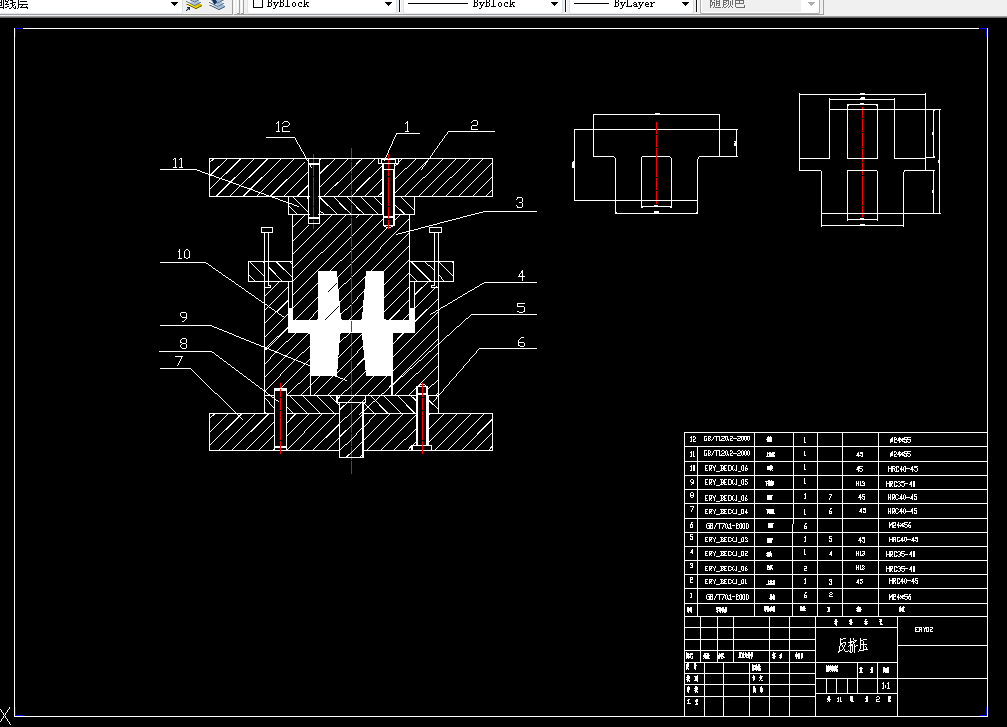Select balloon label 2 above the upper plate
1007x727 pixels.
(x=474, y=125)
